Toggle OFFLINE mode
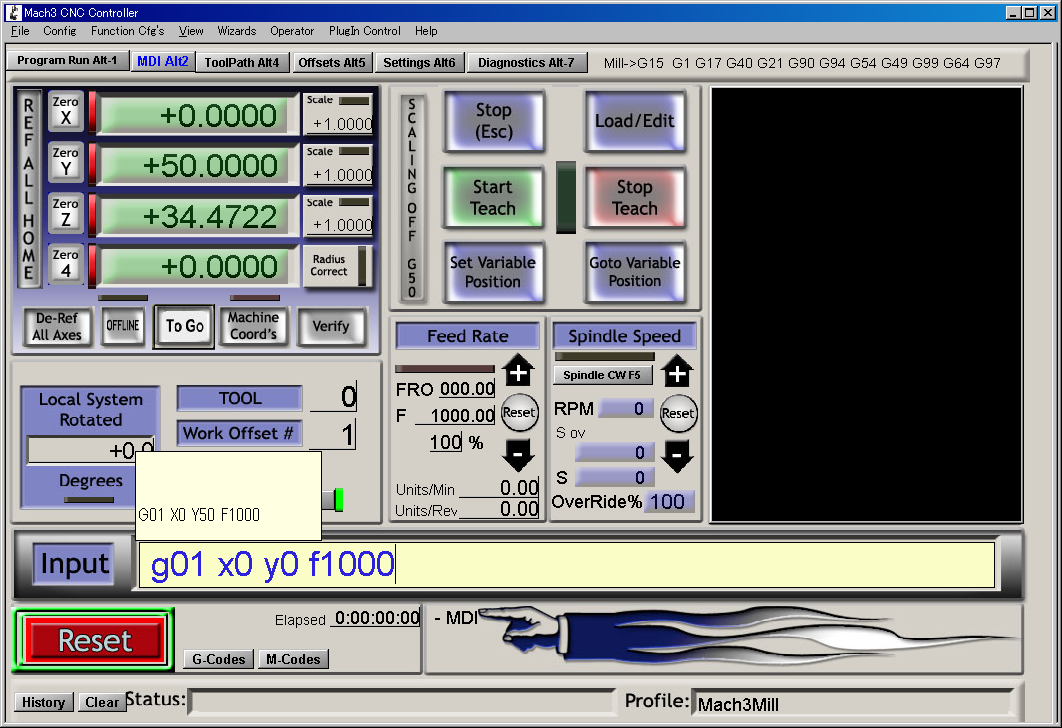This screenshot has width=1062, height=728. (122, 326)
